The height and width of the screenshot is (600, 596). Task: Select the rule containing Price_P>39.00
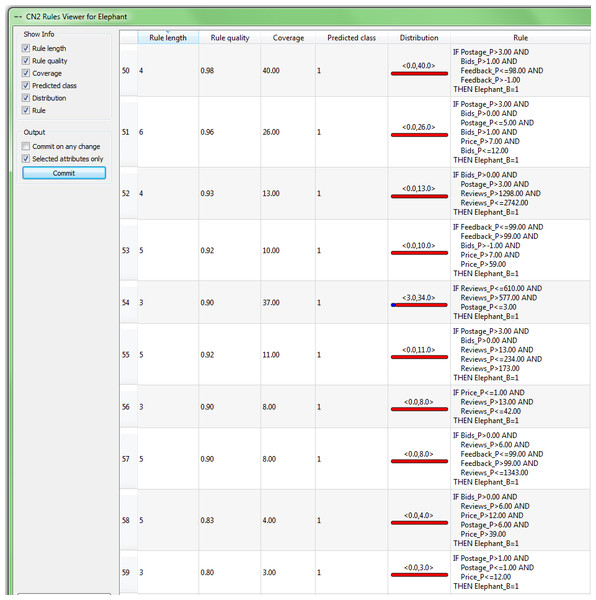[x=520, y=520]
